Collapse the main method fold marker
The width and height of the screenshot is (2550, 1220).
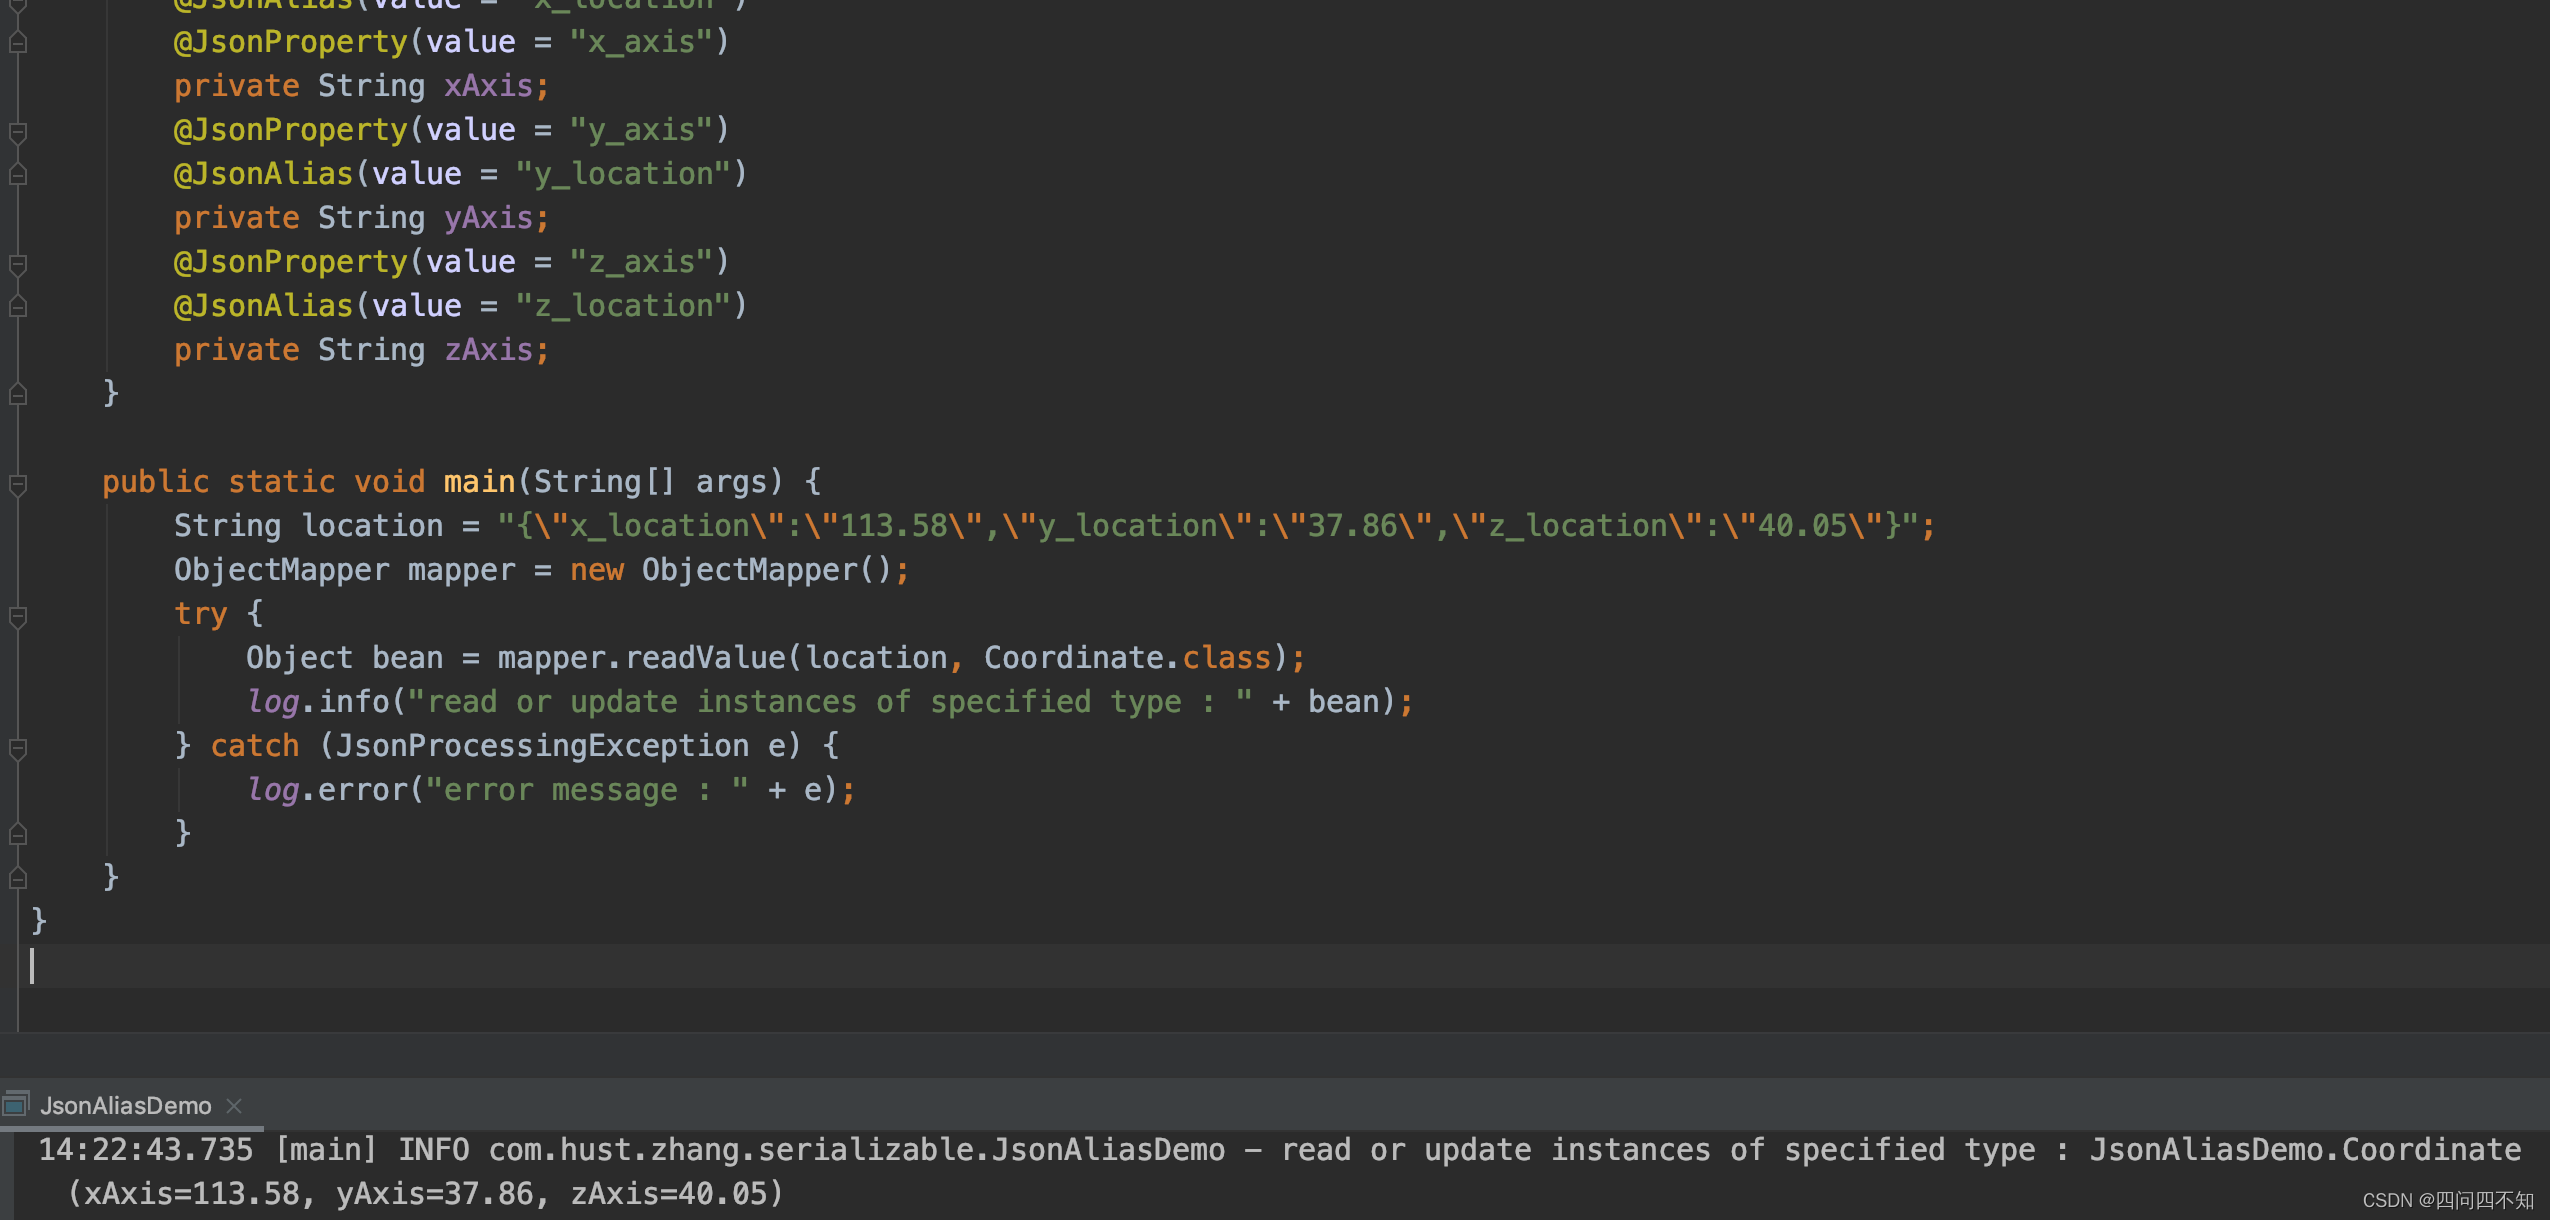click(x=17, y=485)
